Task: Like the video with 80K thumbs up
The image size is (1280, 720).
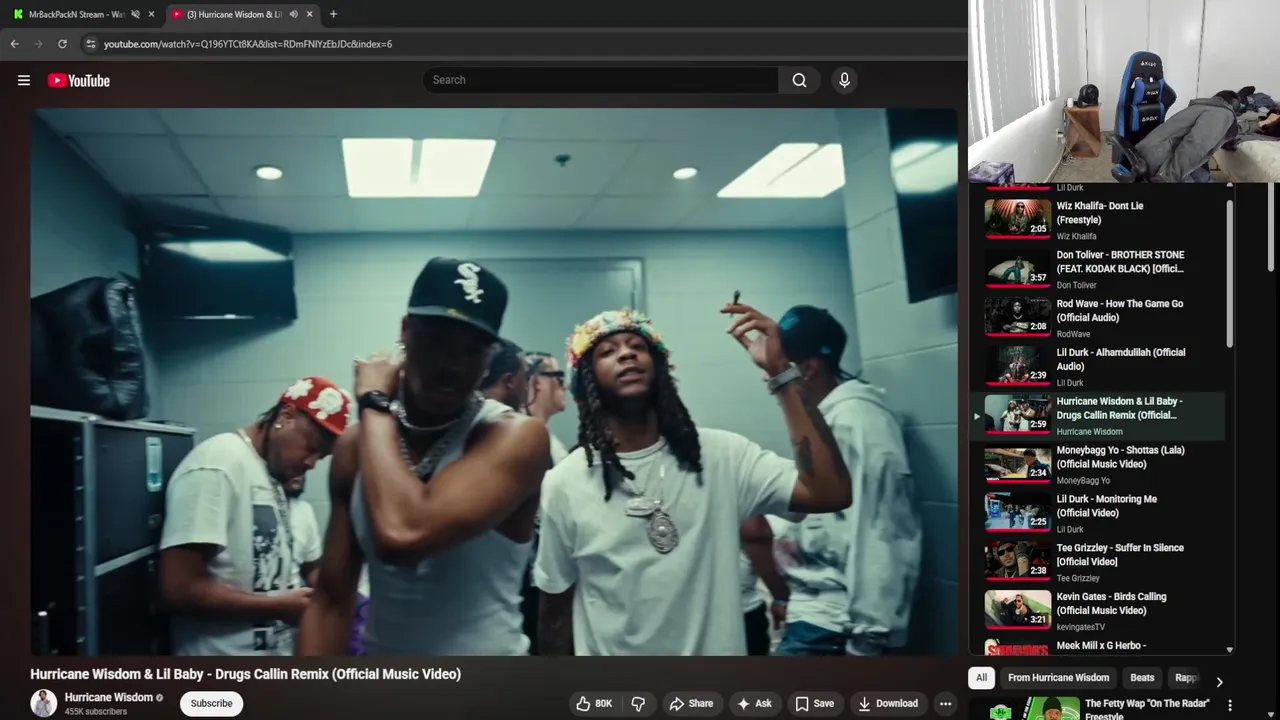Action: pos(594,704)
